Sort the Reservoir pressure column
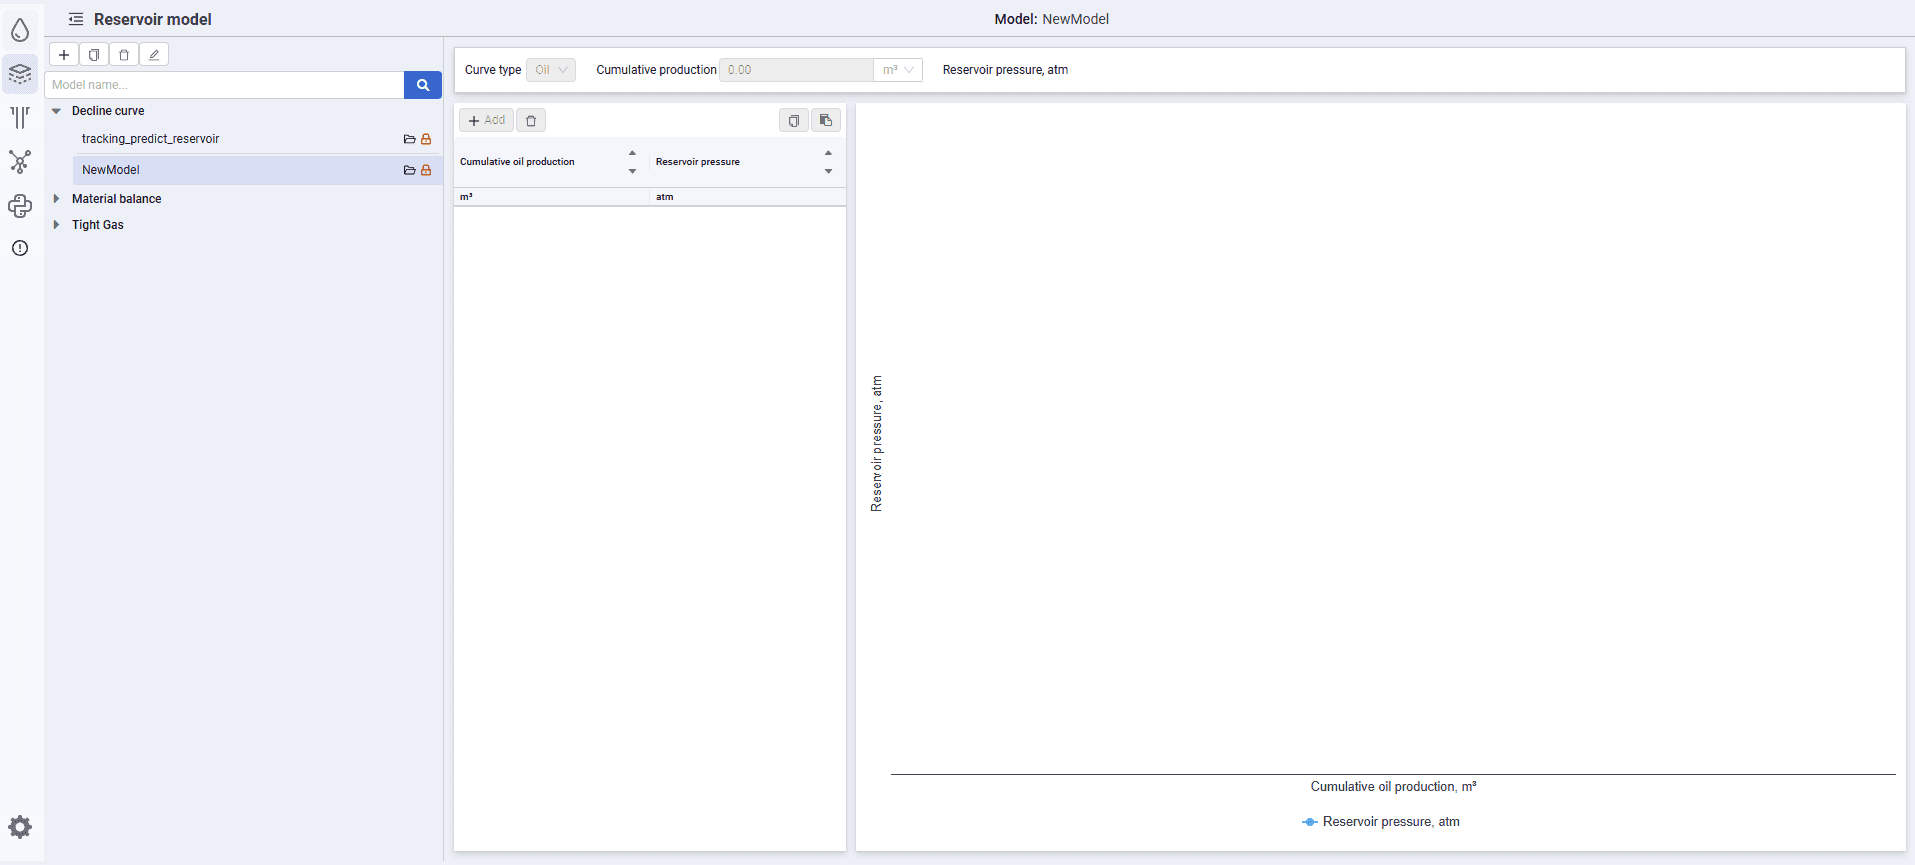Viewport: 1915px width, 865px height. point(828,162)
